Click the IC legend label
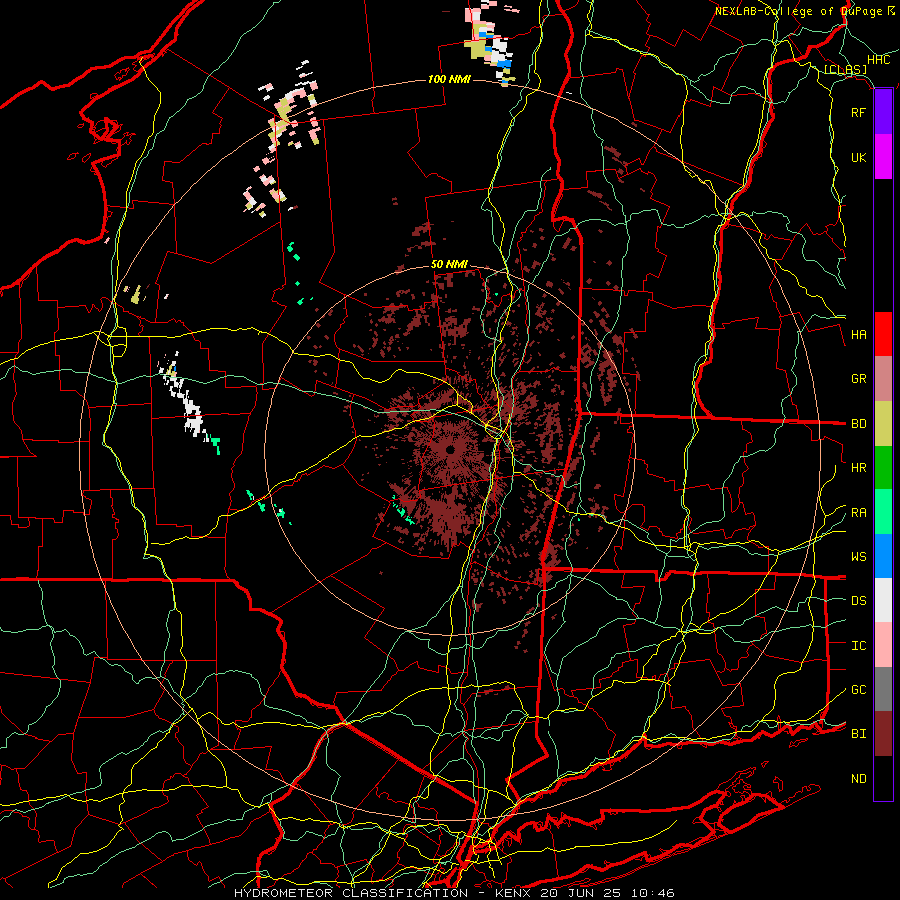 coord(858,646)
